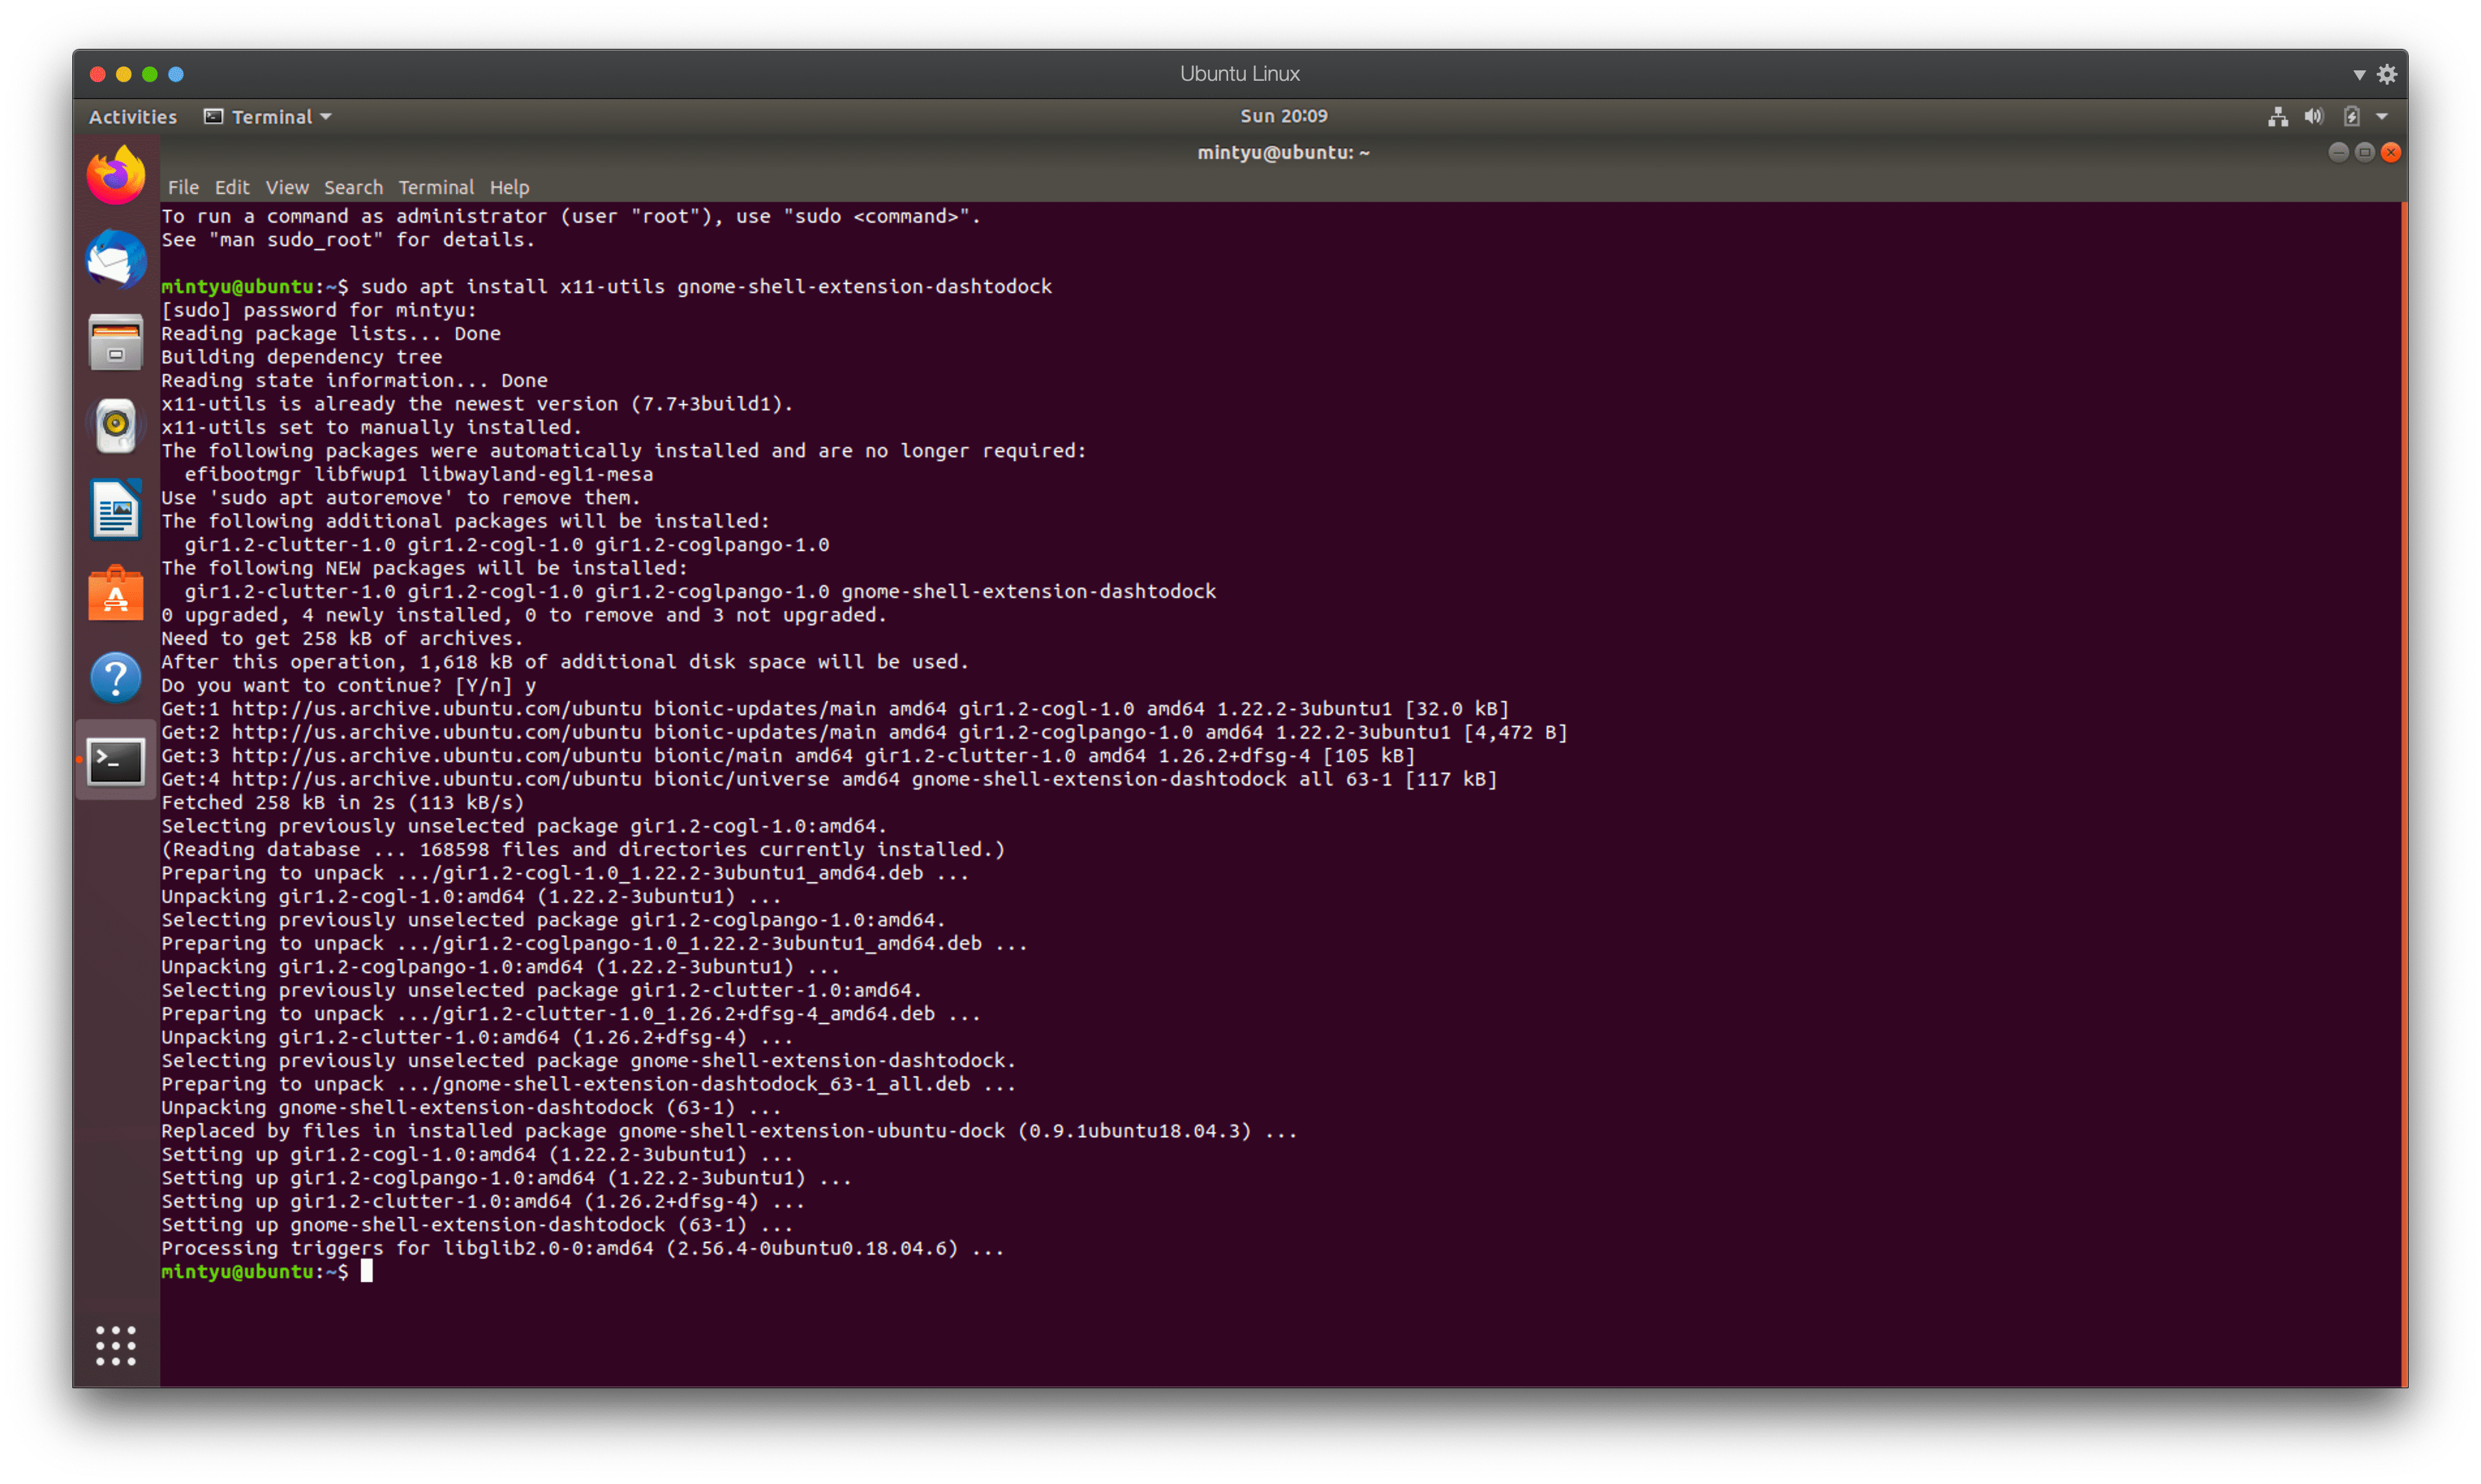Image resolution: width=2481 pixels, height=1484 pixels.
Task: Expand the system menu arrow in top bar
Action: pyautogui.click(x=2383, y=117)
